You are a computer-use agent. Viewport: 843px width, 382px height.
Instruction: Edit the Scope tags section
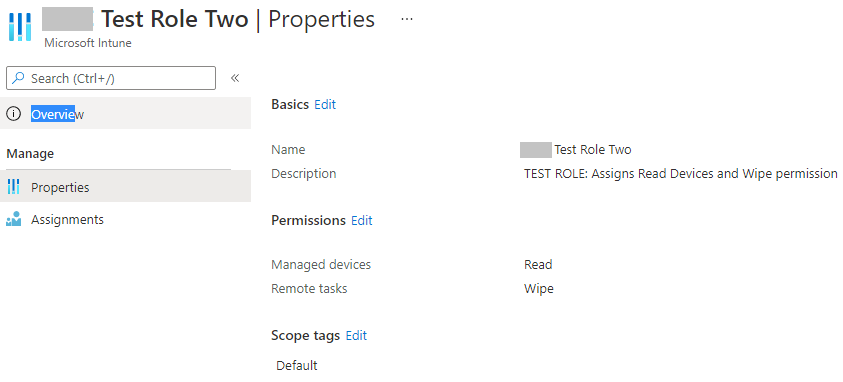tap(356, 336)
